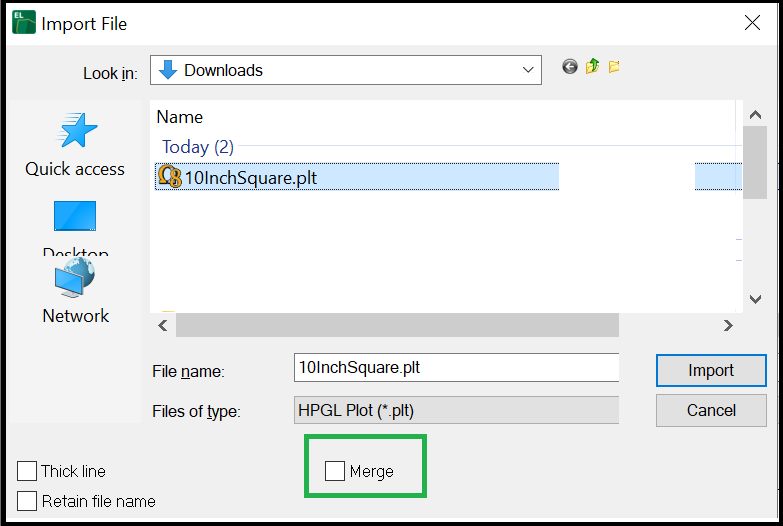Viewport: 783px width, 526px height.
Task: Click the Import File app icon in title bar
Action: point(24,22)
